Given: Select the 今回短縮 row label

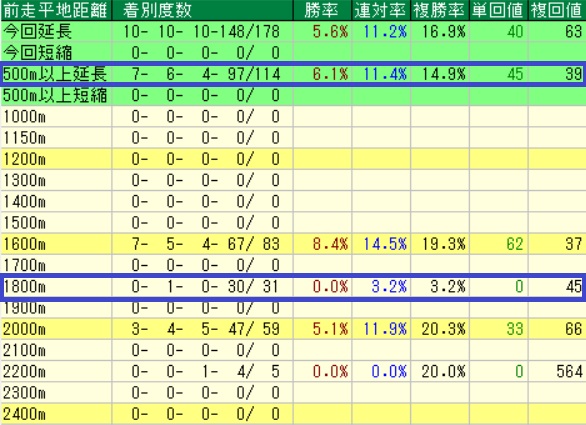Looking at the screenshot, I should pyautogui.click(x=37, y=53).
